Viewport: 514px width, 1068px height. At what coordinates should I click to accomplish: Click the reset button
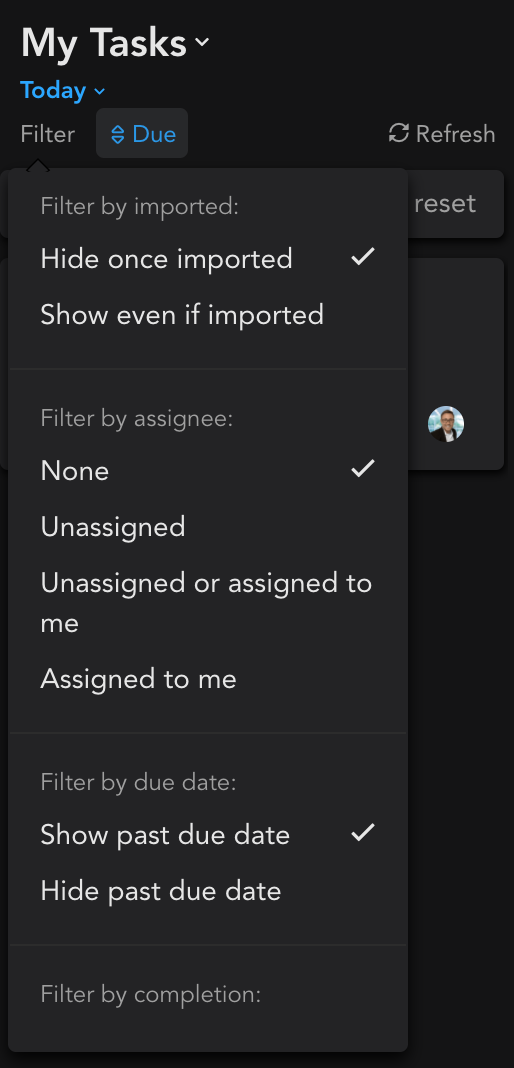coord(445,204)
